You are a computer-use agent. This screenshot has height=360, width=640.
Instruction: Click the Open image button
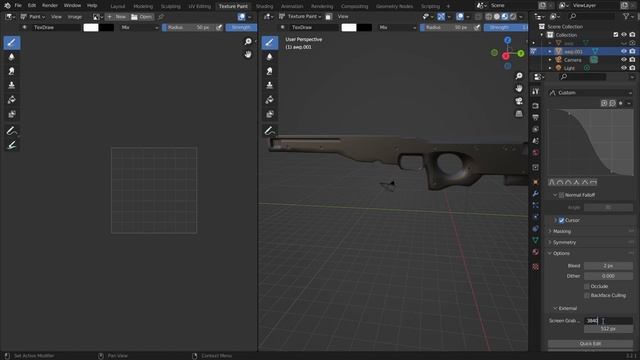point(142,17)
